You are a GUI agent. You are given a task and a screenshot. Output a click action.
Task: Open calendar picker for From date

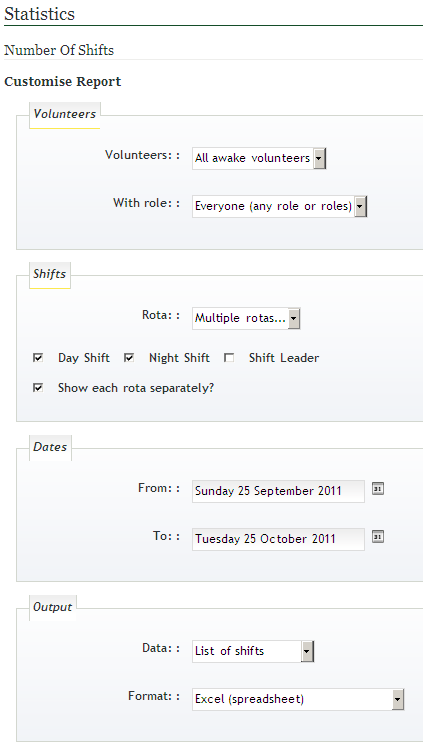[378, 489]
